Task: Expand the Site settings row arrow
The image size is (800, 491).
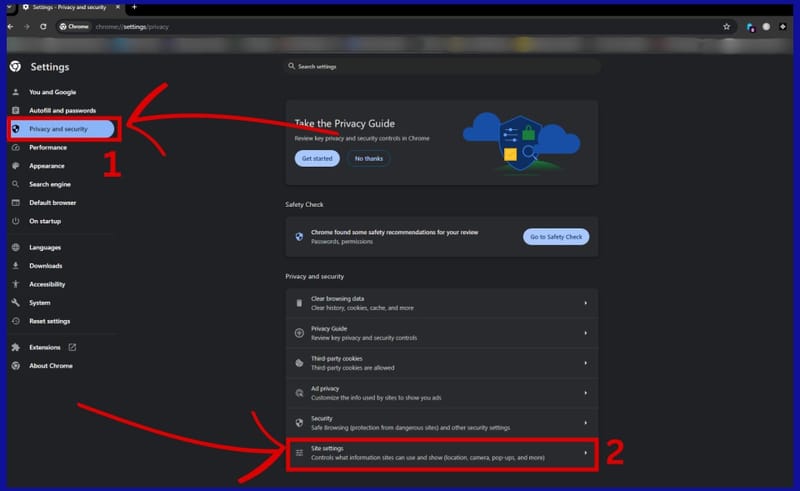Action: click(x=585, y=453)
